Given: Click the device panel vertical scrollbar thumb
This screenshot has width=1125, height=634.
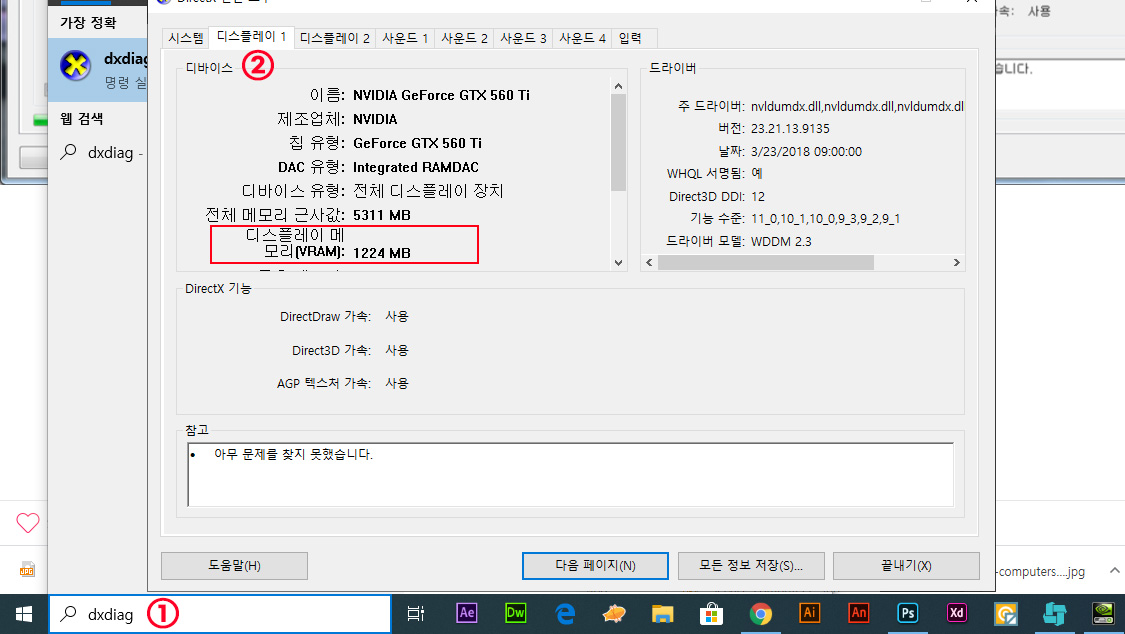Looking at the screenshot, I should (x=618, y=142).
